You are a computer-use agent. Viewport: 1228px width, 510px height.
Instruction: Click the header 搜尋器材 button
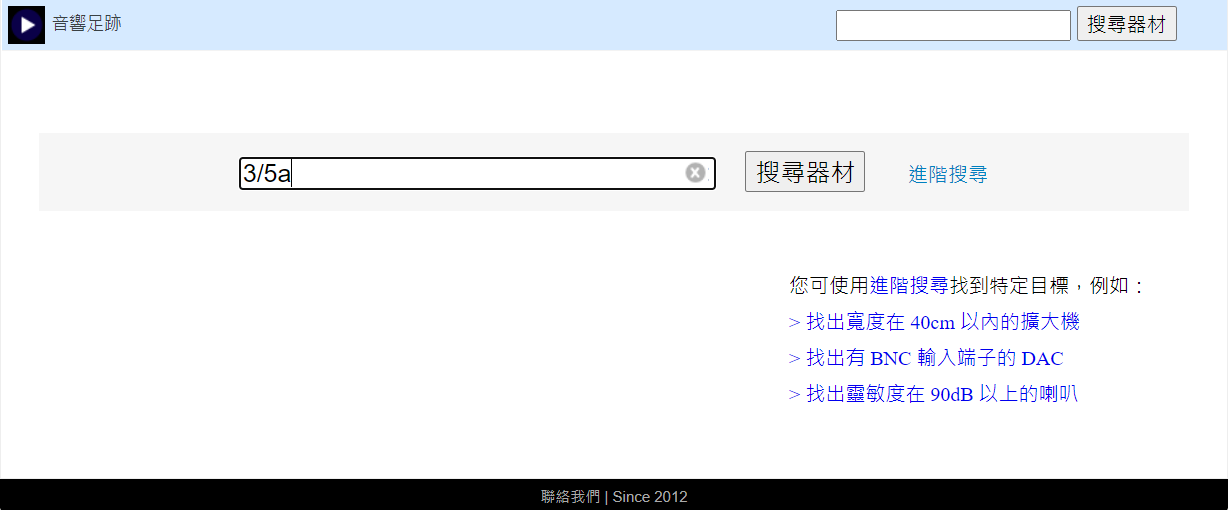1127,25
